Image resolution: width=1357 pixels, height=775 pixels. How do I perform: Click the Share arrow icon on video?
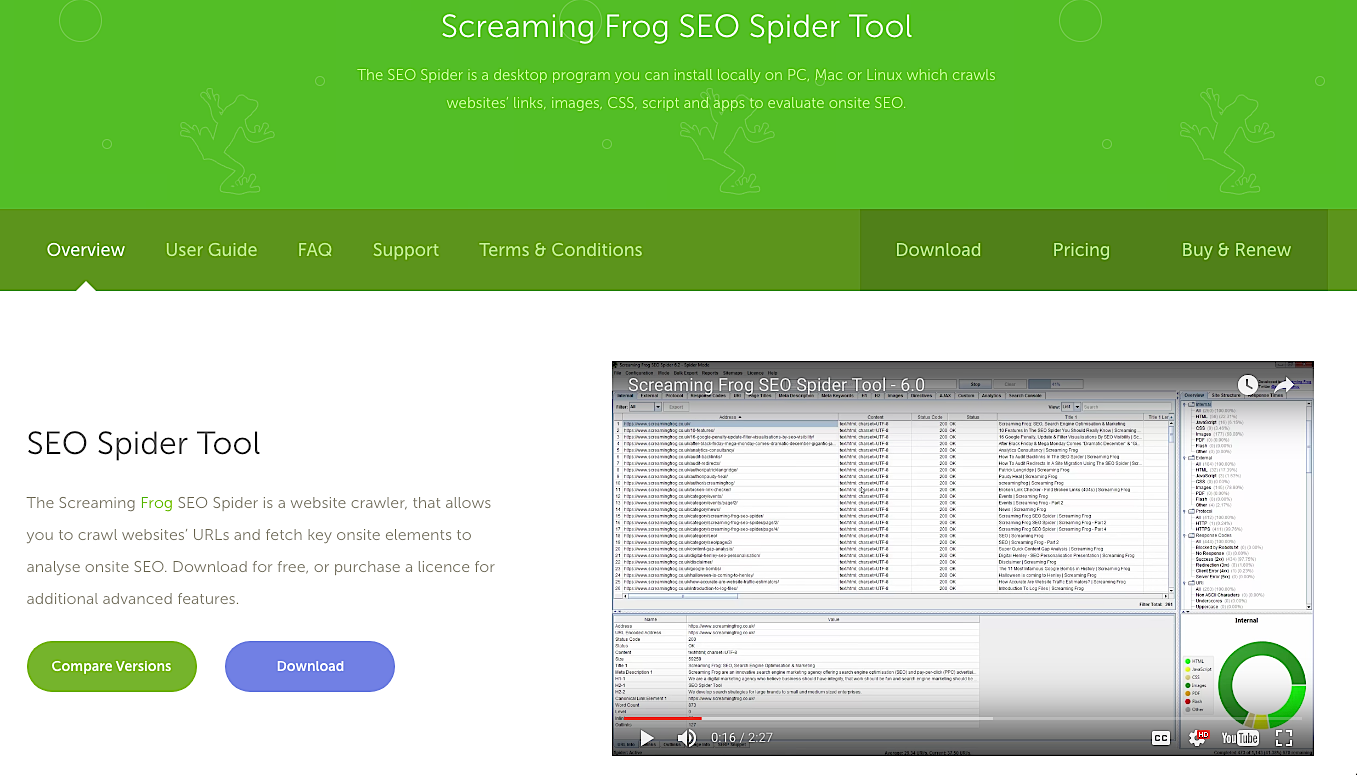(x=1285, y=384)
